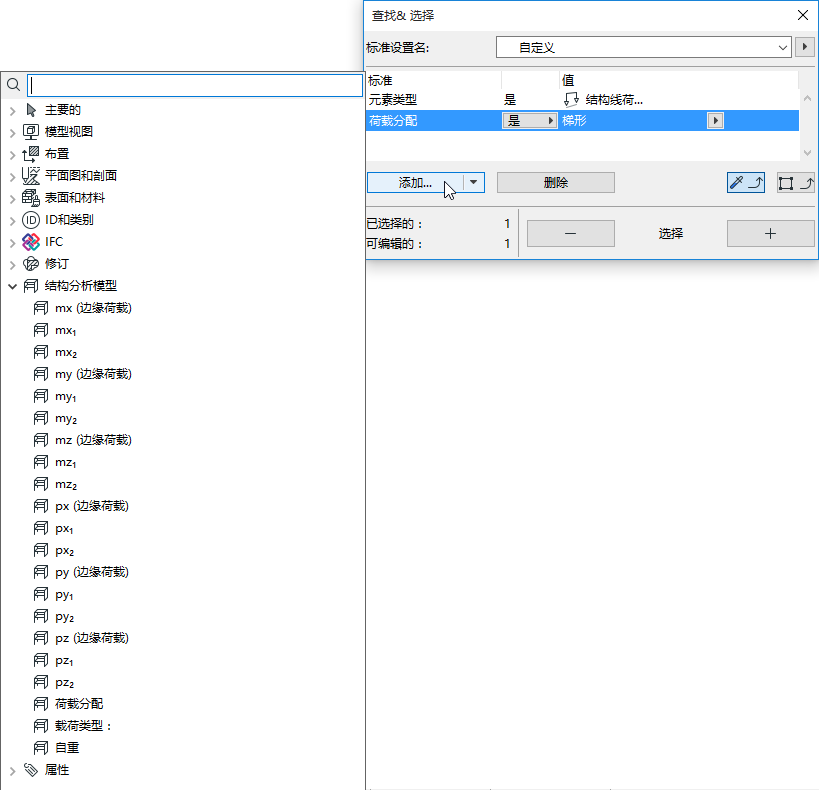Select the 载荷类型 criterion

tap(83, 726)
